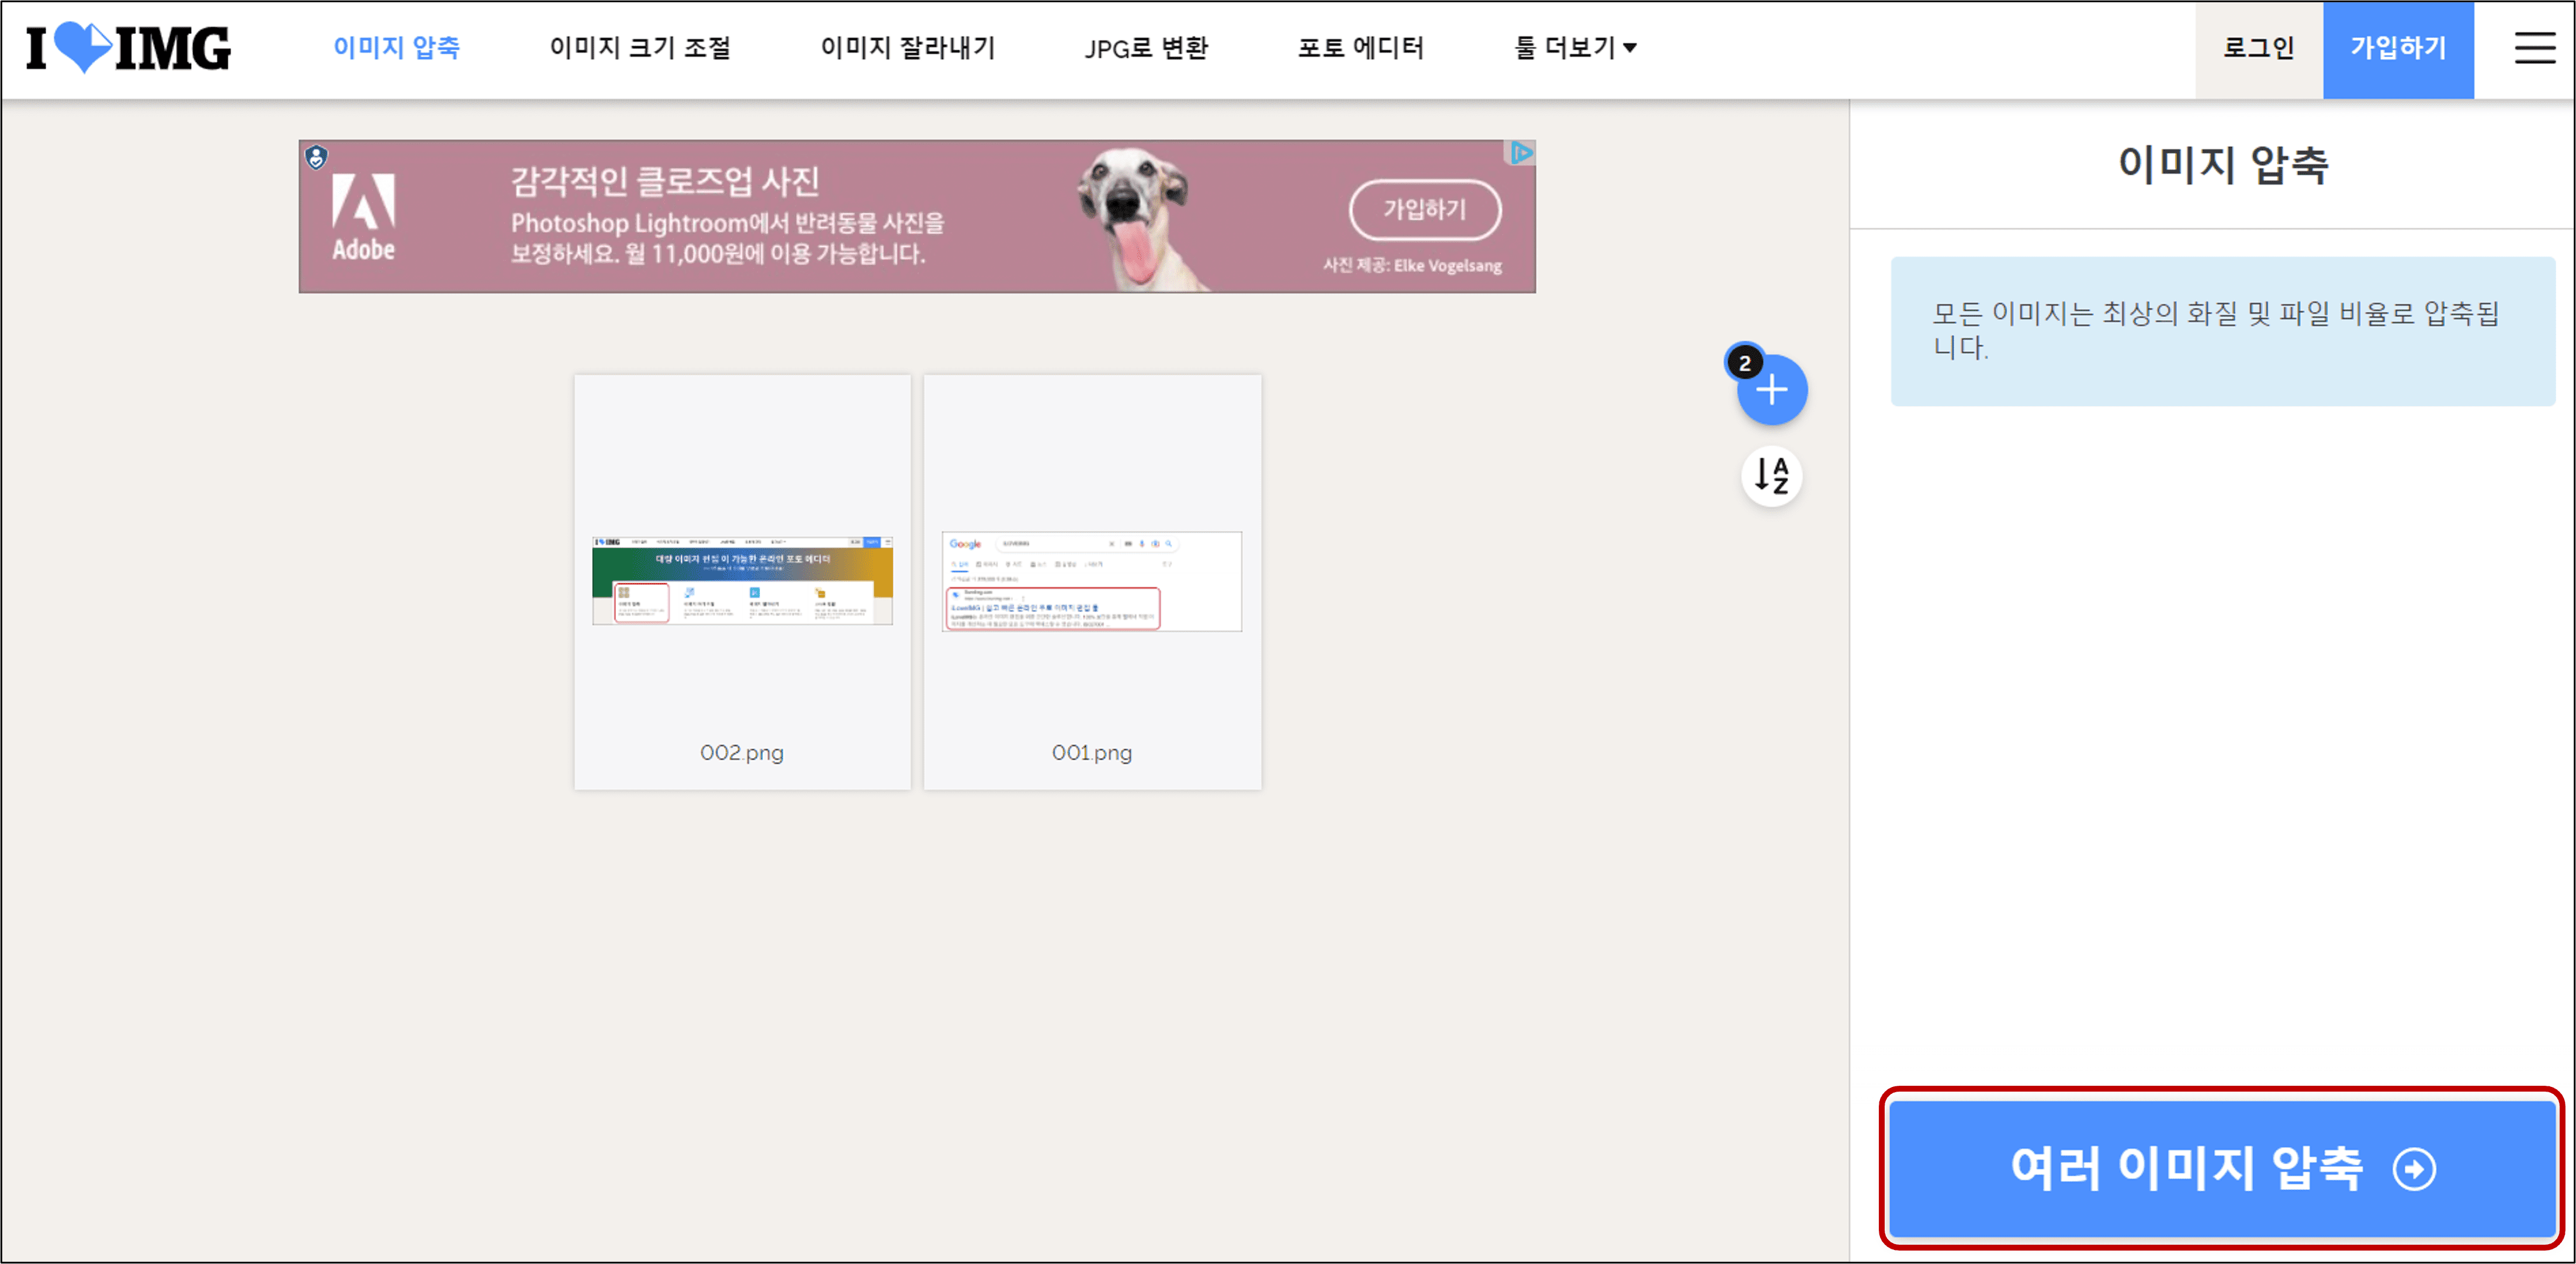This screenshot has width=2576, height=1264.
Task: Add more images with plus button
Action: pyautogui.click(x=1772, y=390)
